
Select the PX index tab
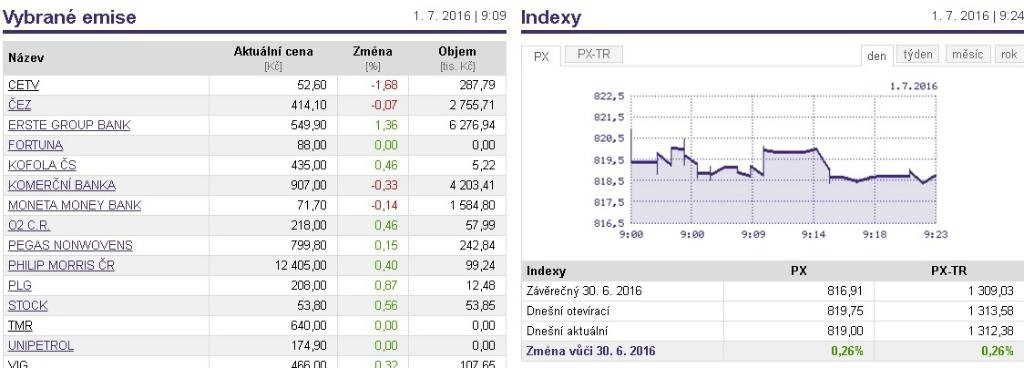coord(541,56)
